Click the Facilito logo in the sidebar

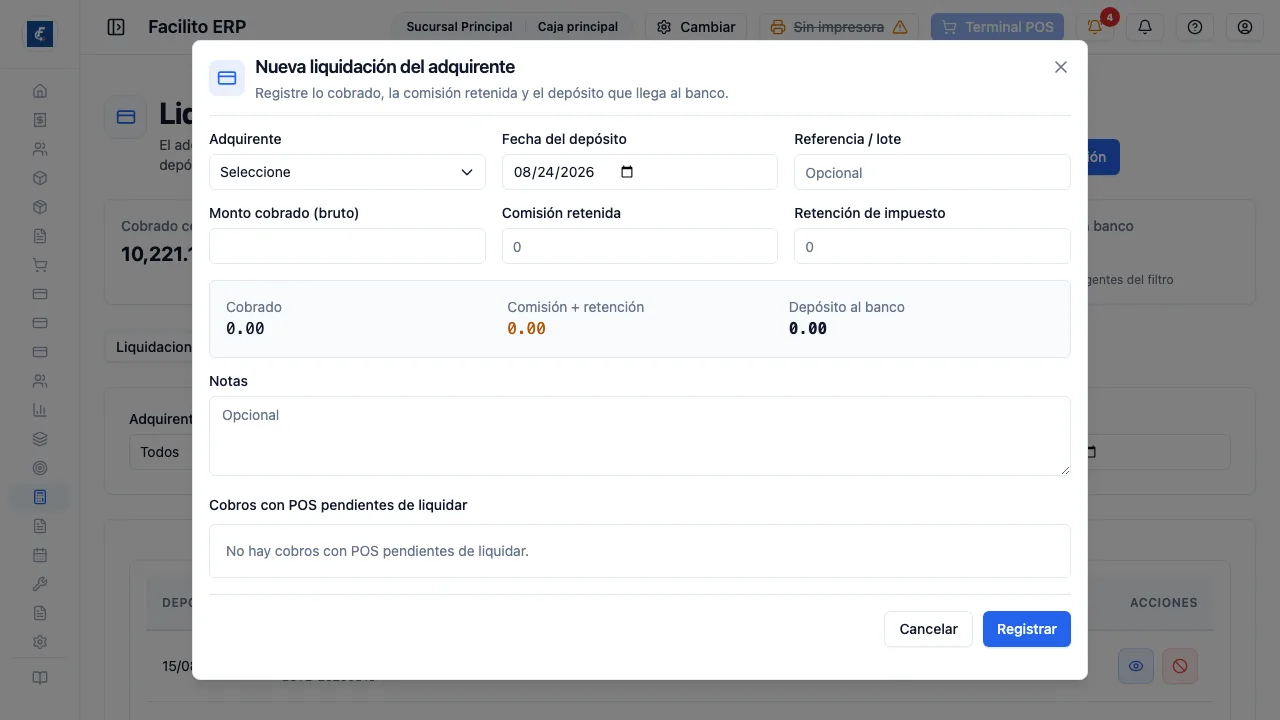[x=40, y=34]
